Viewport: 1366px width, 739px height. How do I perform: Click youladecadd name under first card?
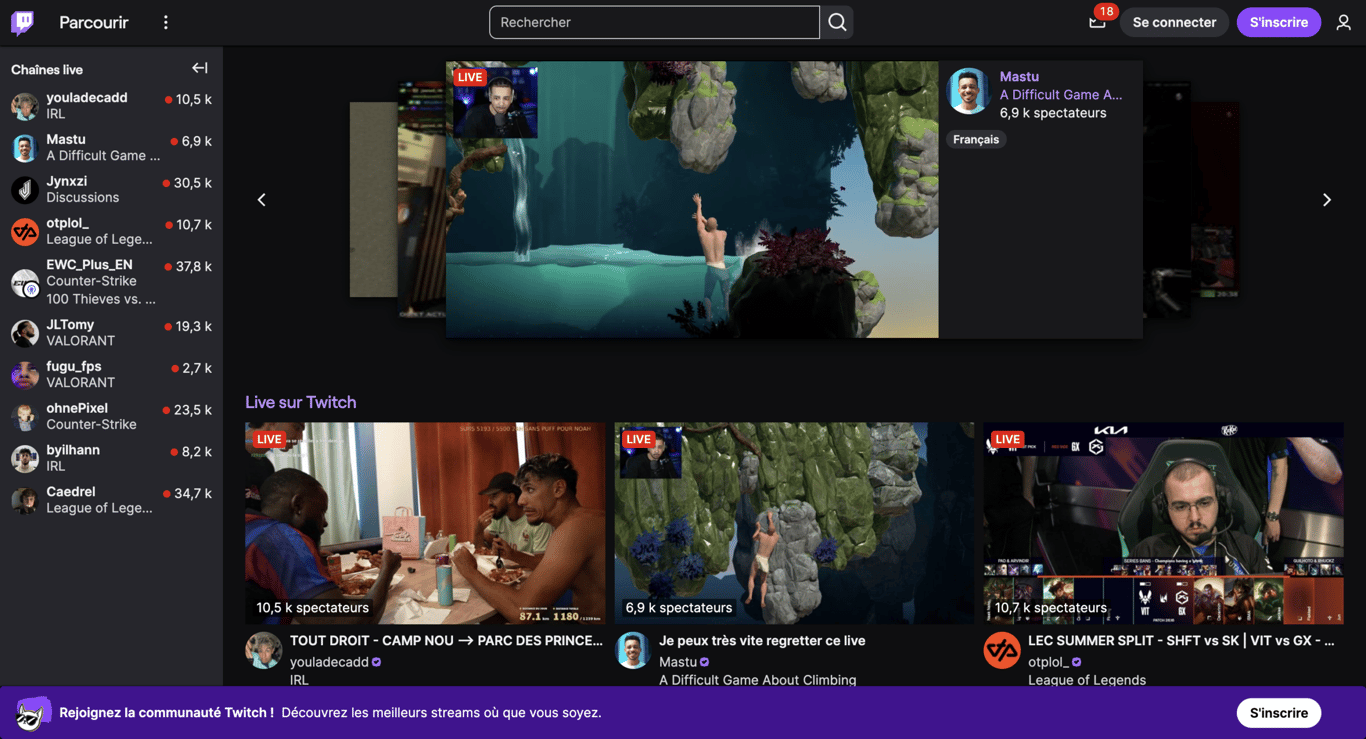329,662
